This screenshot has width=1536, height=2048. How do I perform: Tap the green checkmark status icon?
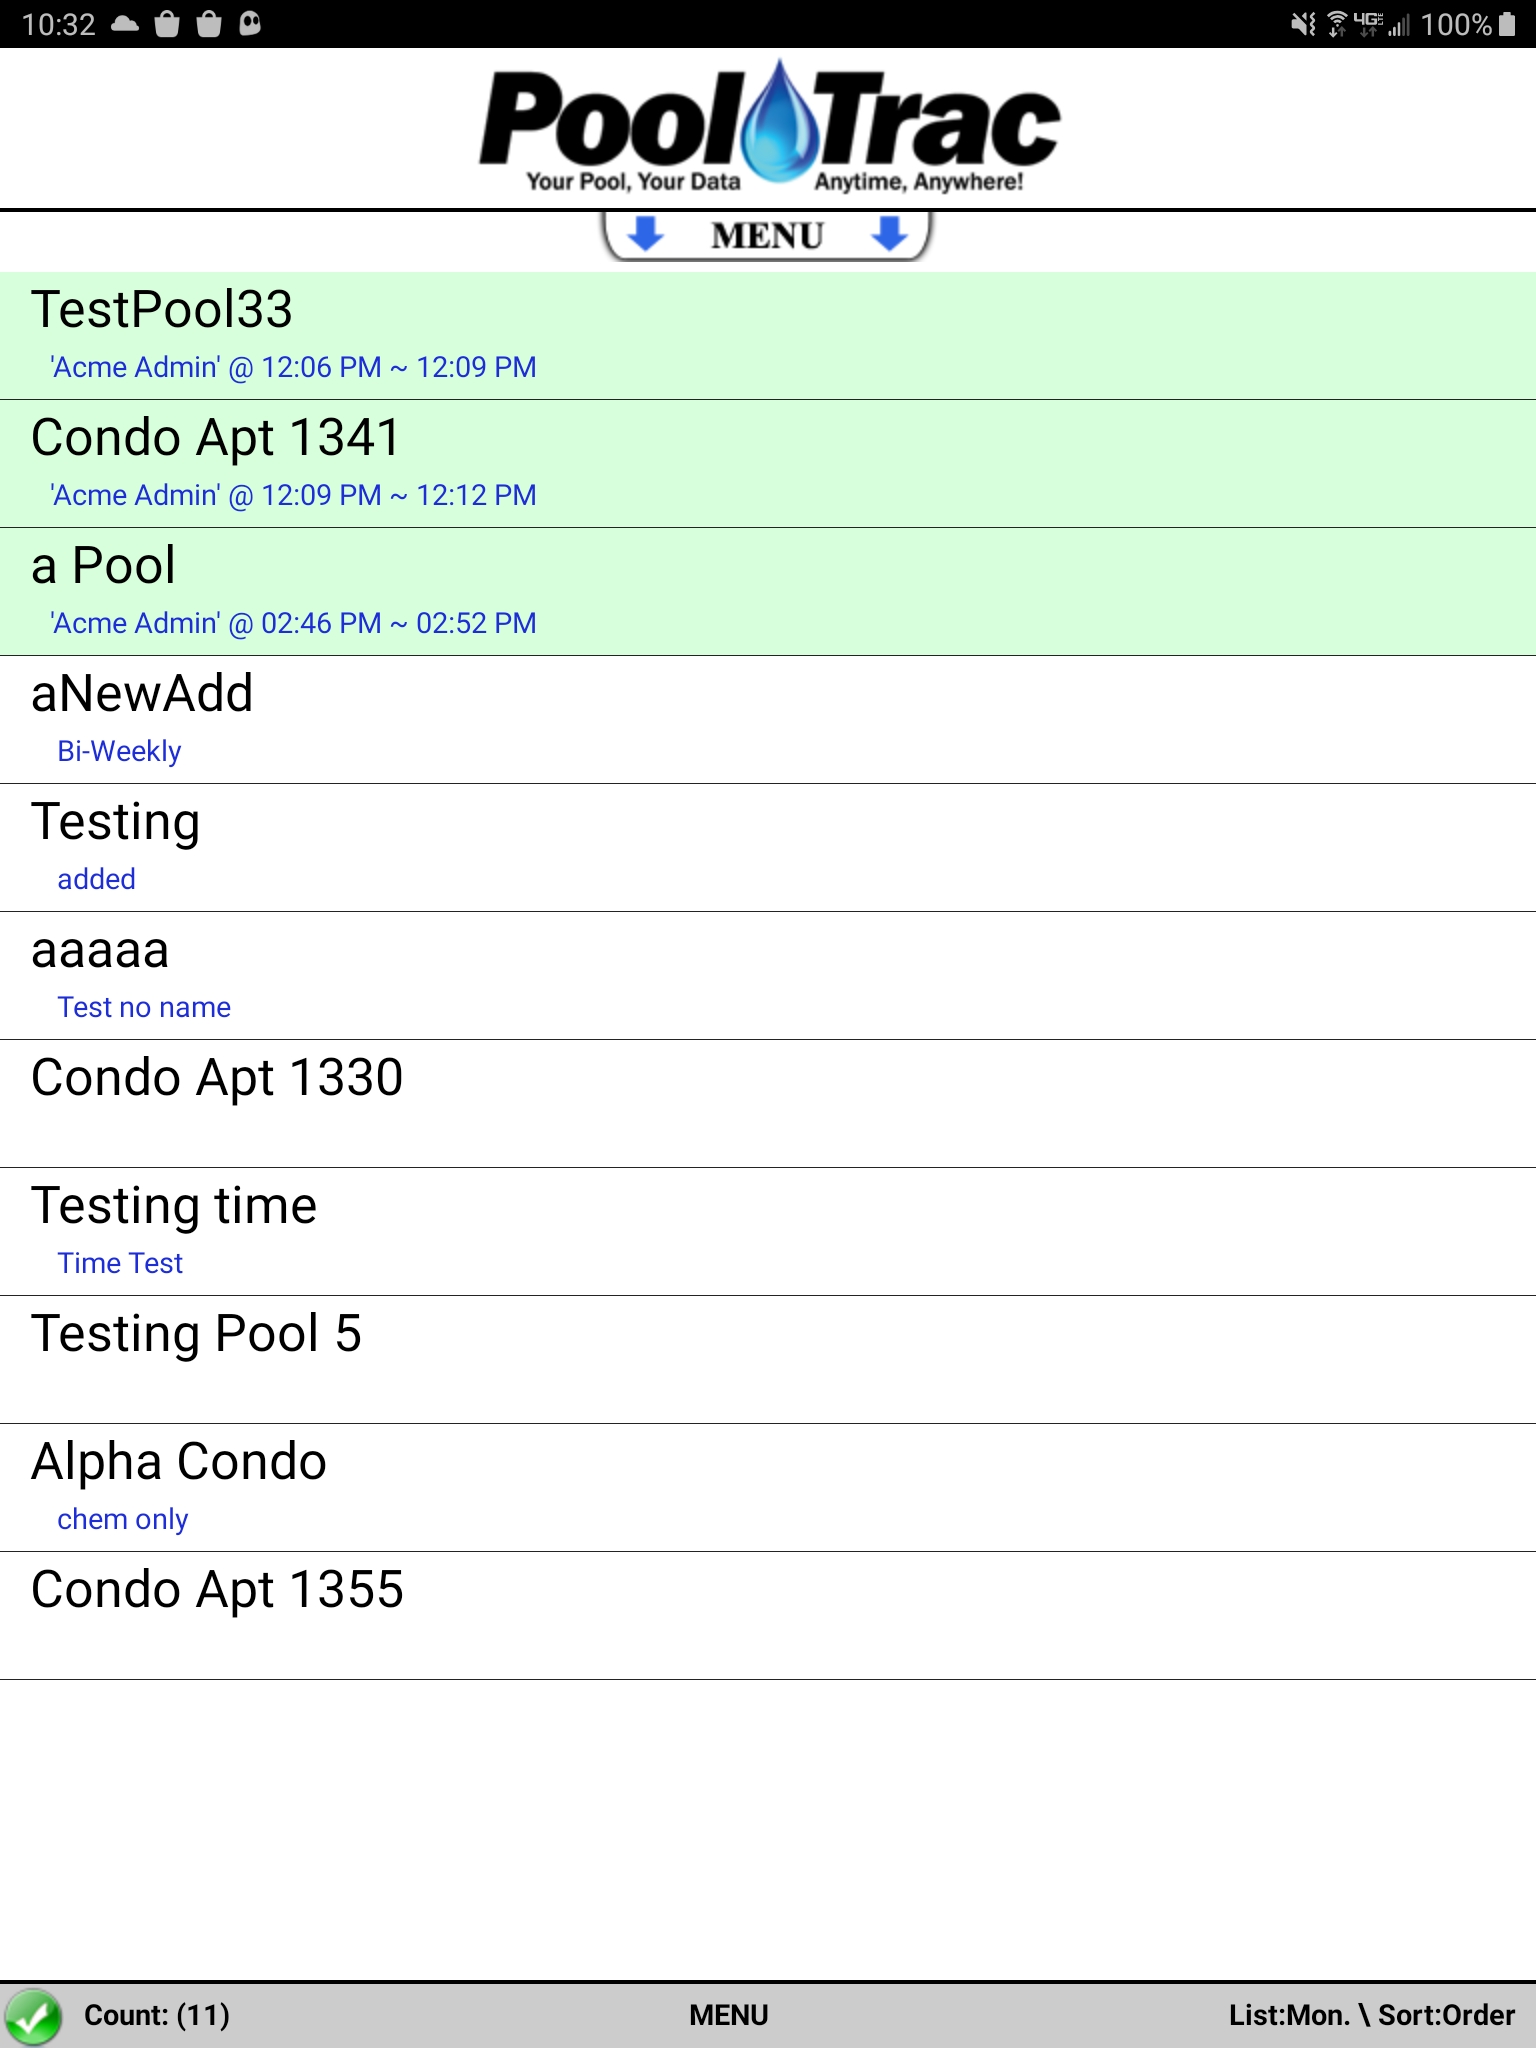pyautogui.click(x=33, y=2016)
